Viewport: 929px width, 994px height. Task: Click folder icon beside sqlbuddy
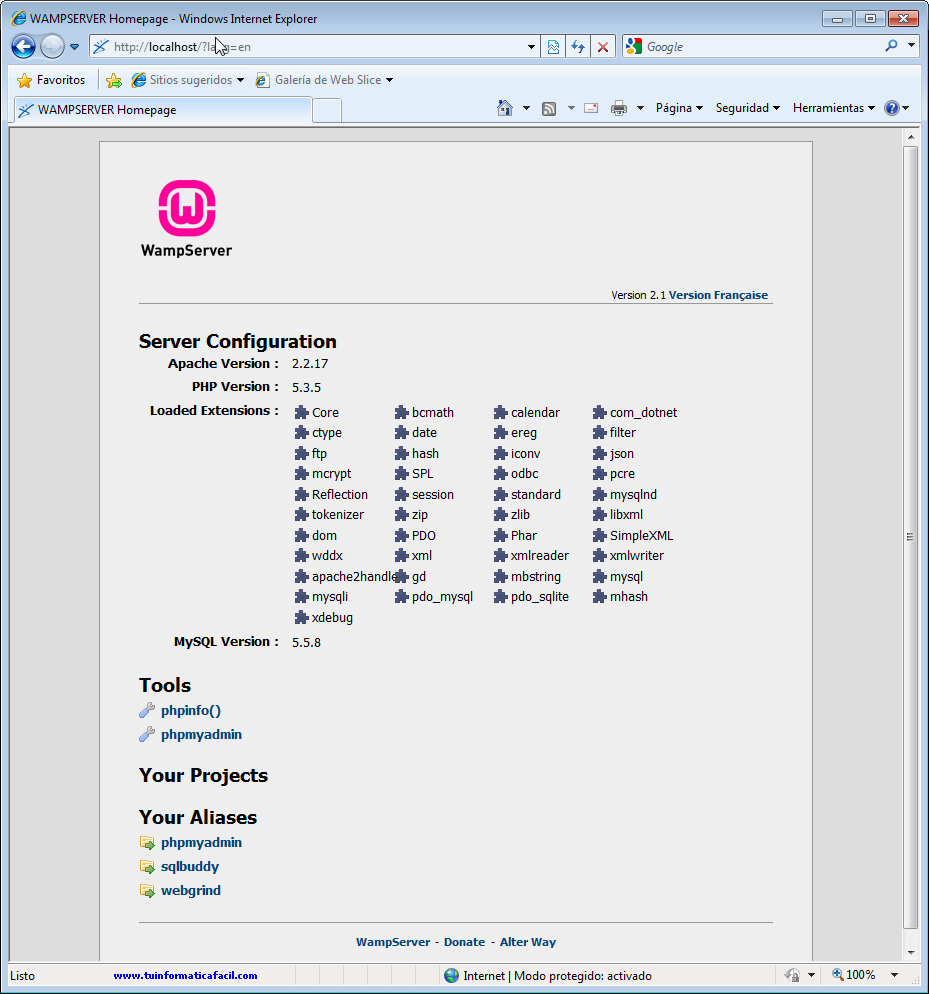pos(147,867)
